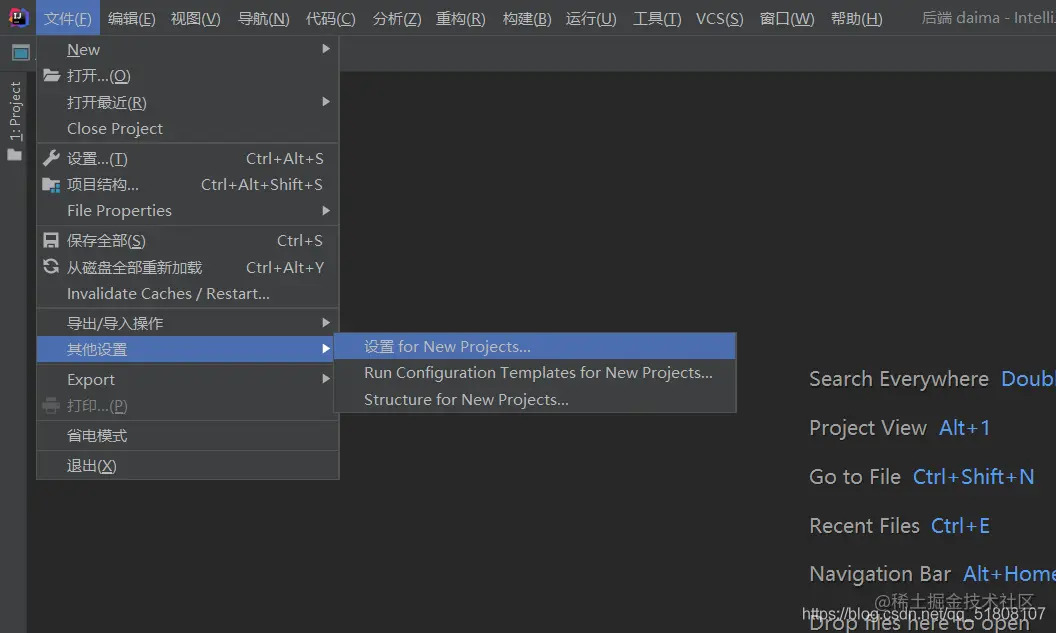The width and height of the screenshot is (1056, 633).
Task: Click the folder icon beside 打开...(O)
Action: pos(51,75)
